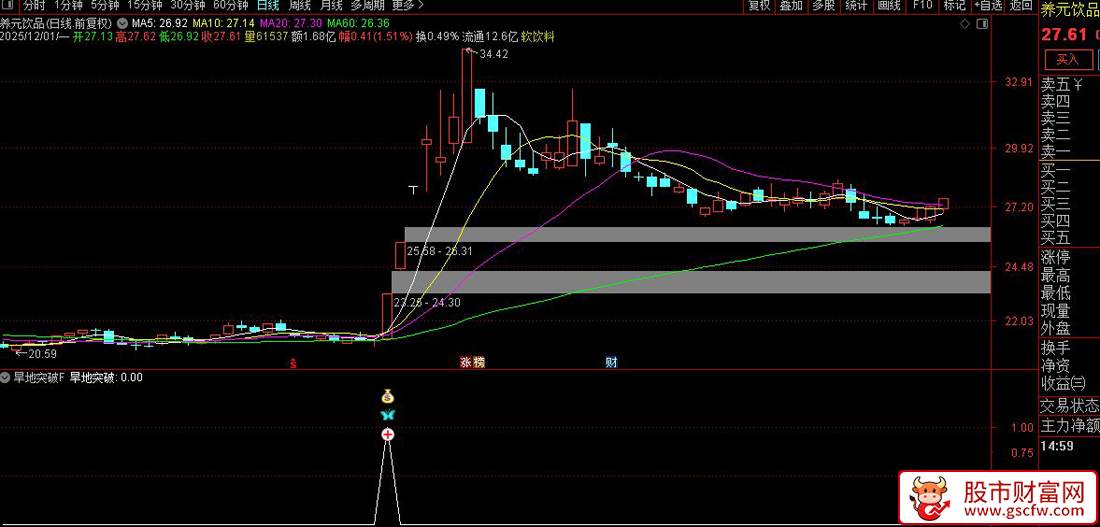Screen dimensions: 1100x527
Task: Click the 14:59 tick time entry
Action: tap(1059, 445)
